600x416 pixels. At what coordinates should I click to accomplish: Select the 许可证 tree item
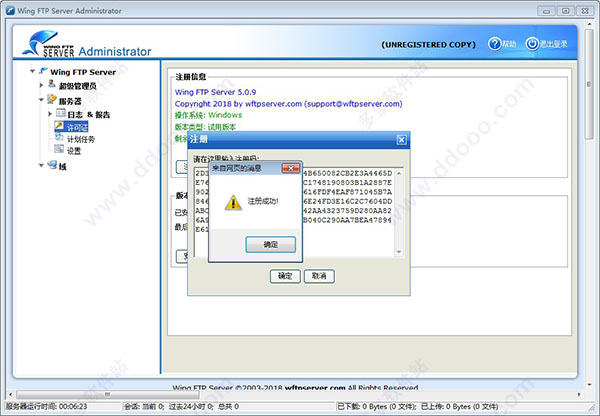click(x=77, y=127)
